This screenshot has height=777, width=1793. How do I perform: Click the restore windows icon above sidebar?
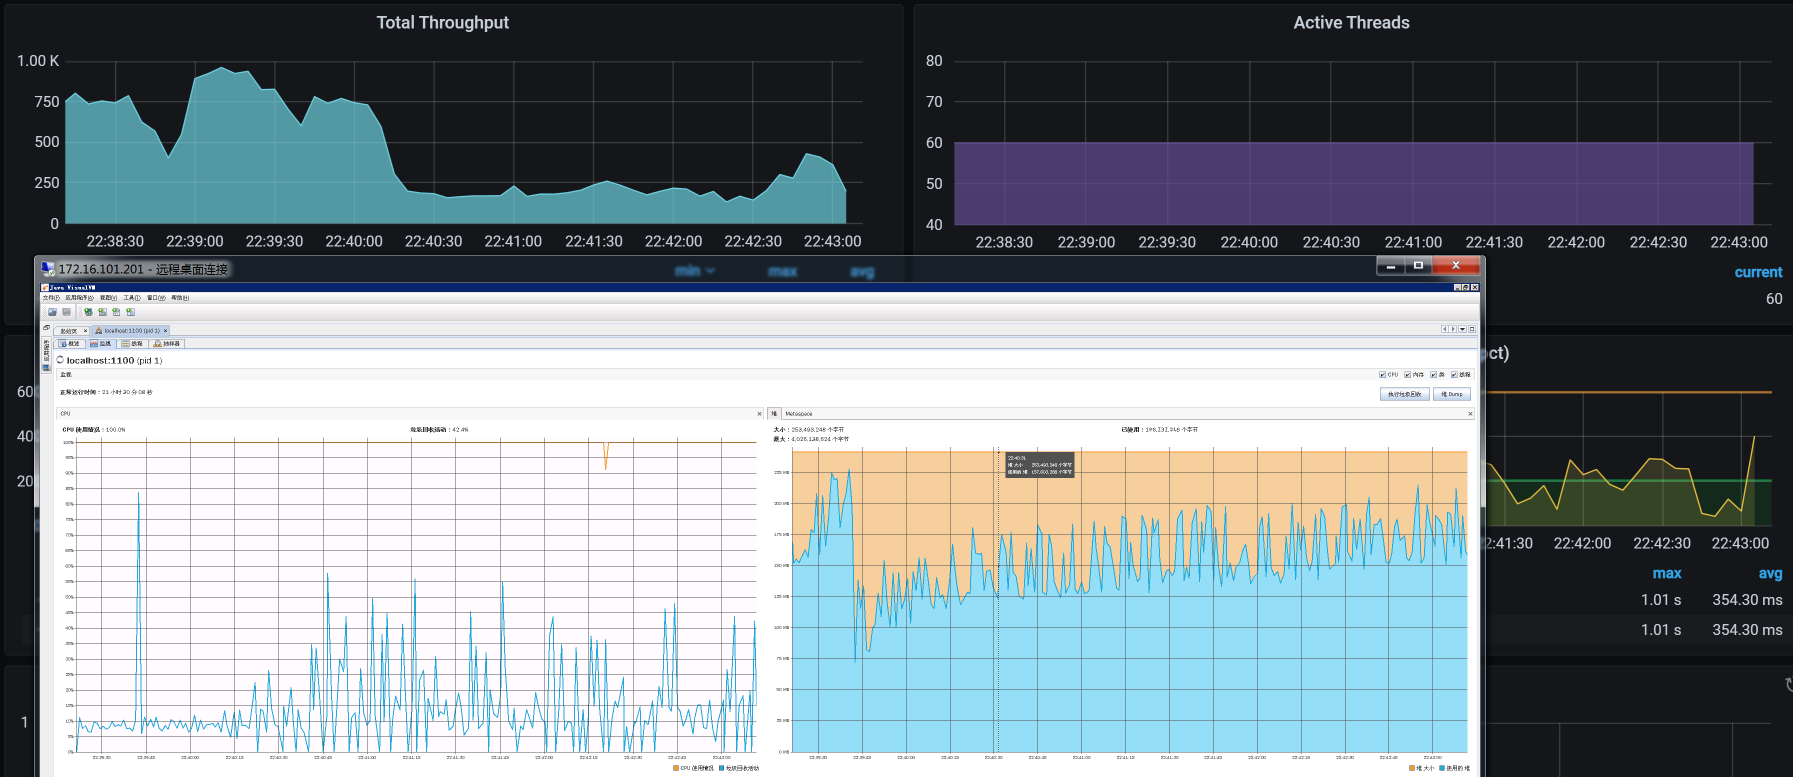[46, 328]
